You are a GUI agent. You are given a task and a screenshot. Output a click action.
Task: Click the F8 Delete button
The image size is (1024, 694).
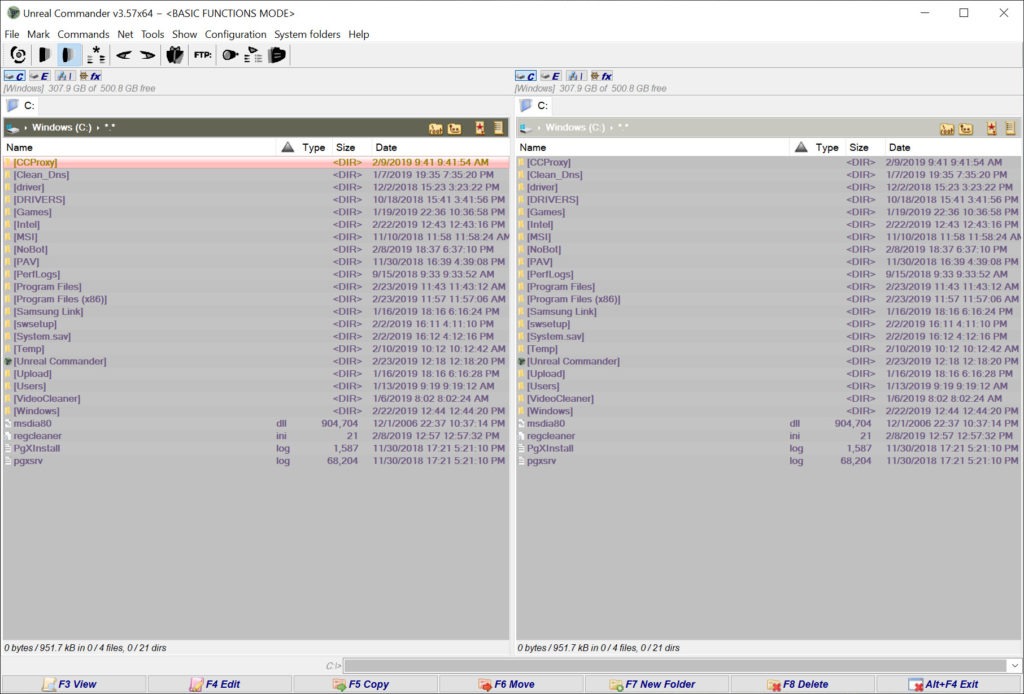803,684
